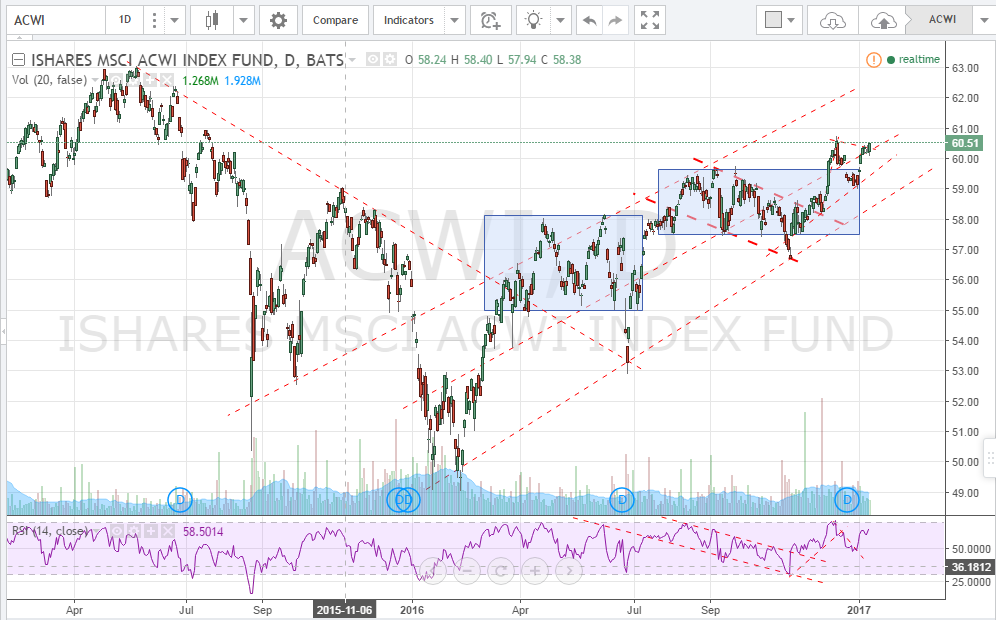996x620 pixels.
Task: Click the plus icon on the Vol legend
Action: click(x=151, y=80)
